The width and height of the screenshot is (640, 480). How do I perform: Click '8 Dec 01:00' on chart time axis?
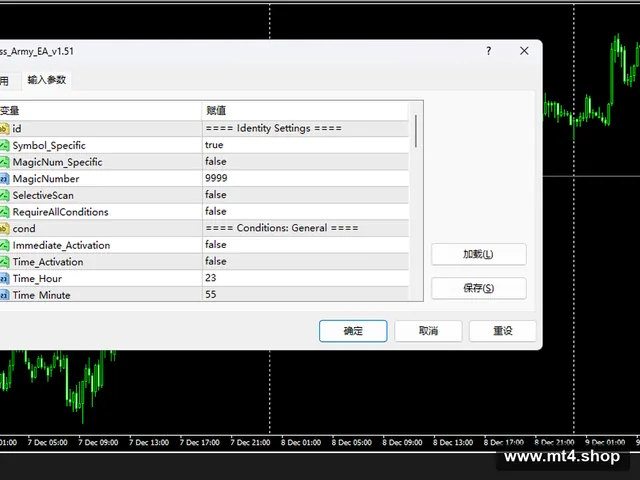(x=301, y=442)
